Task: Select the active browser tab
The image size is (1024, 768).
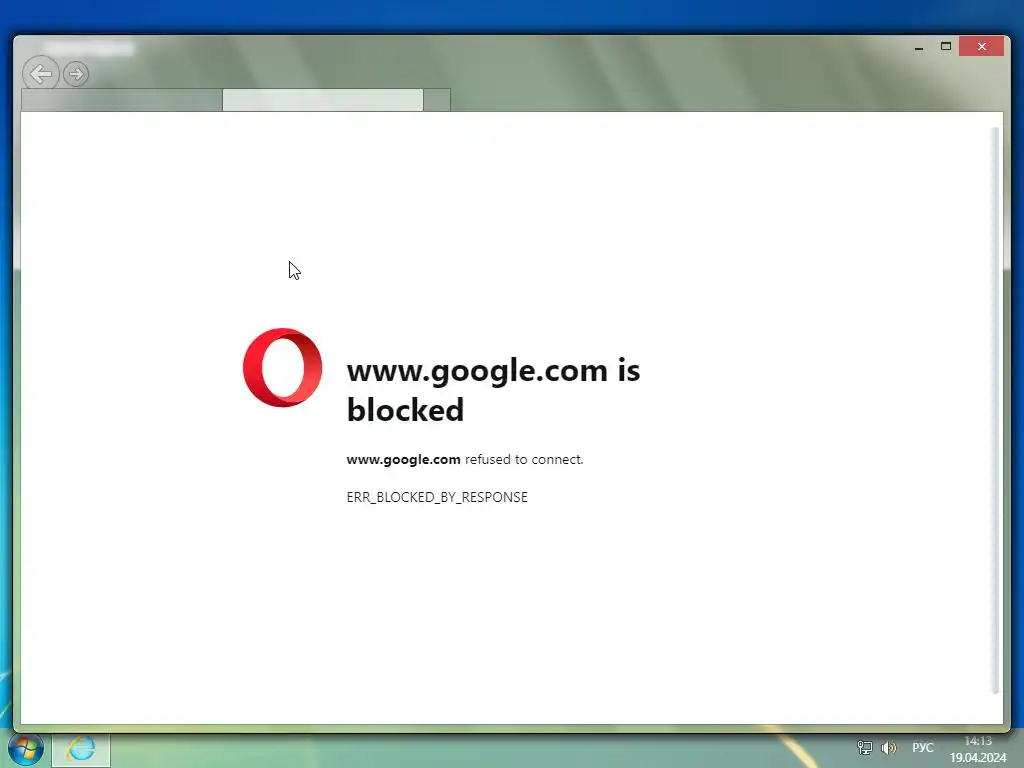Action: (x=323, y=100)
